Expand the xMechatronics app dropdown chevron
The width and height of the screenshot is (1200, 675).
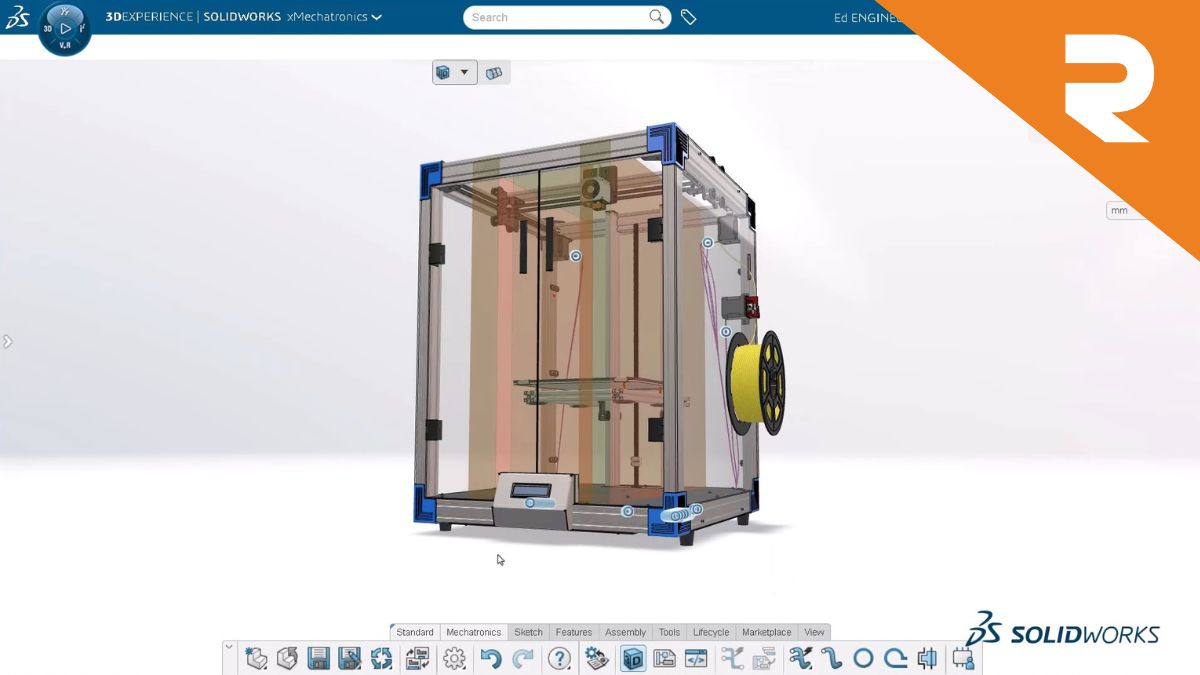point(377,17)
